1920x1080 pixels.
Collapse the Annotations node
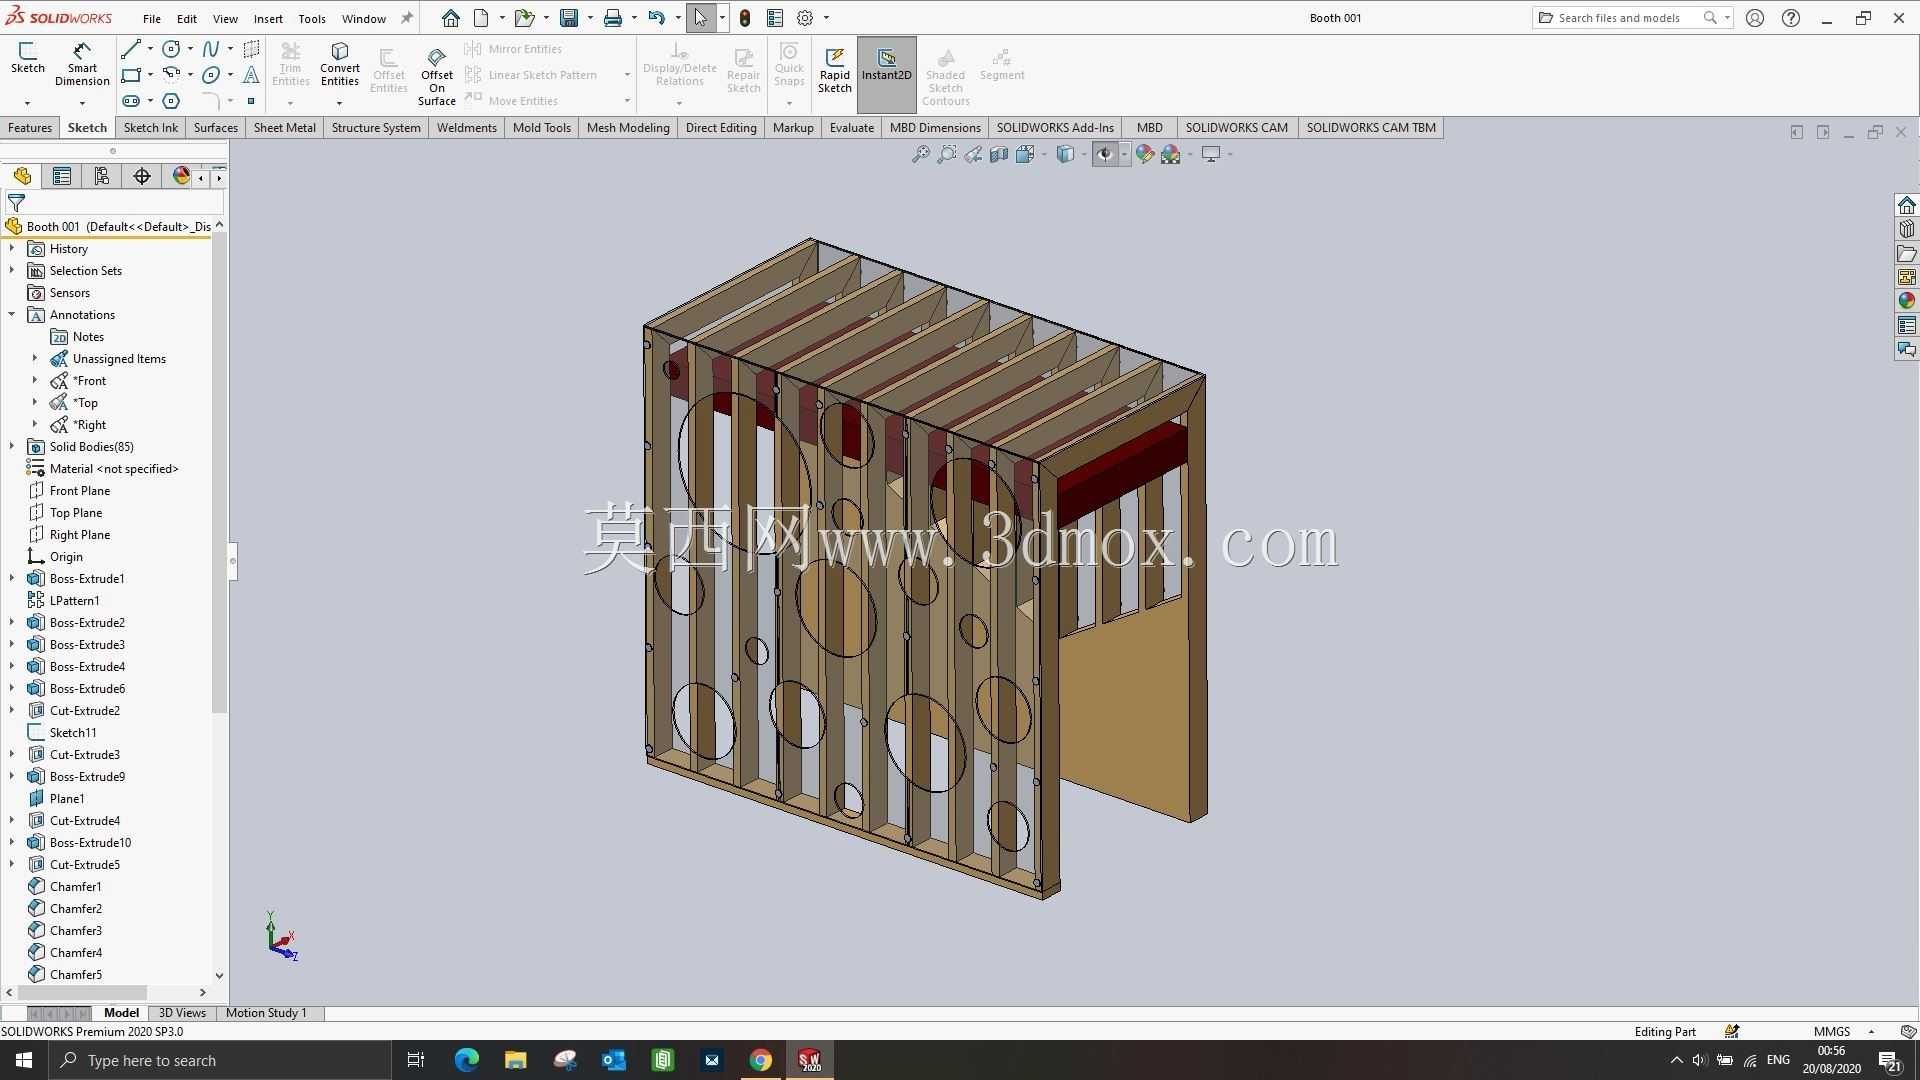coord(12,315)
